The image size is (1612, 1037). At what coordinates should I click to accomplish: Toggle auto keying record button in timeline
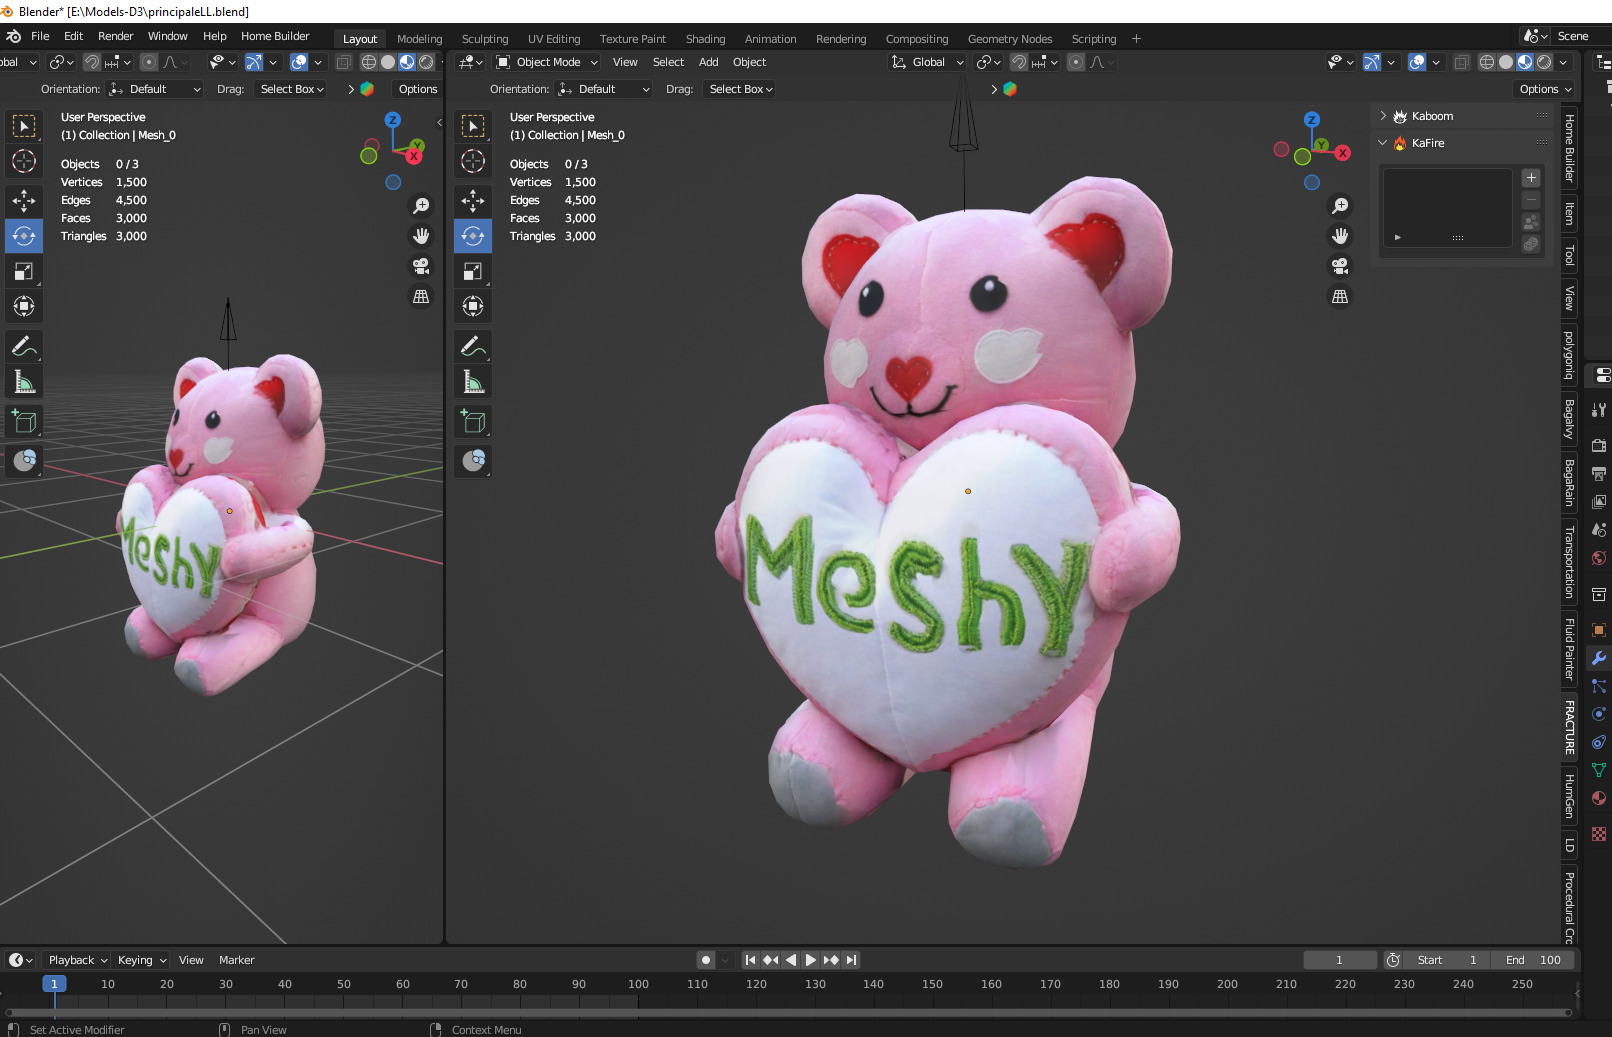pyautogui.click(x=706, y=960)
